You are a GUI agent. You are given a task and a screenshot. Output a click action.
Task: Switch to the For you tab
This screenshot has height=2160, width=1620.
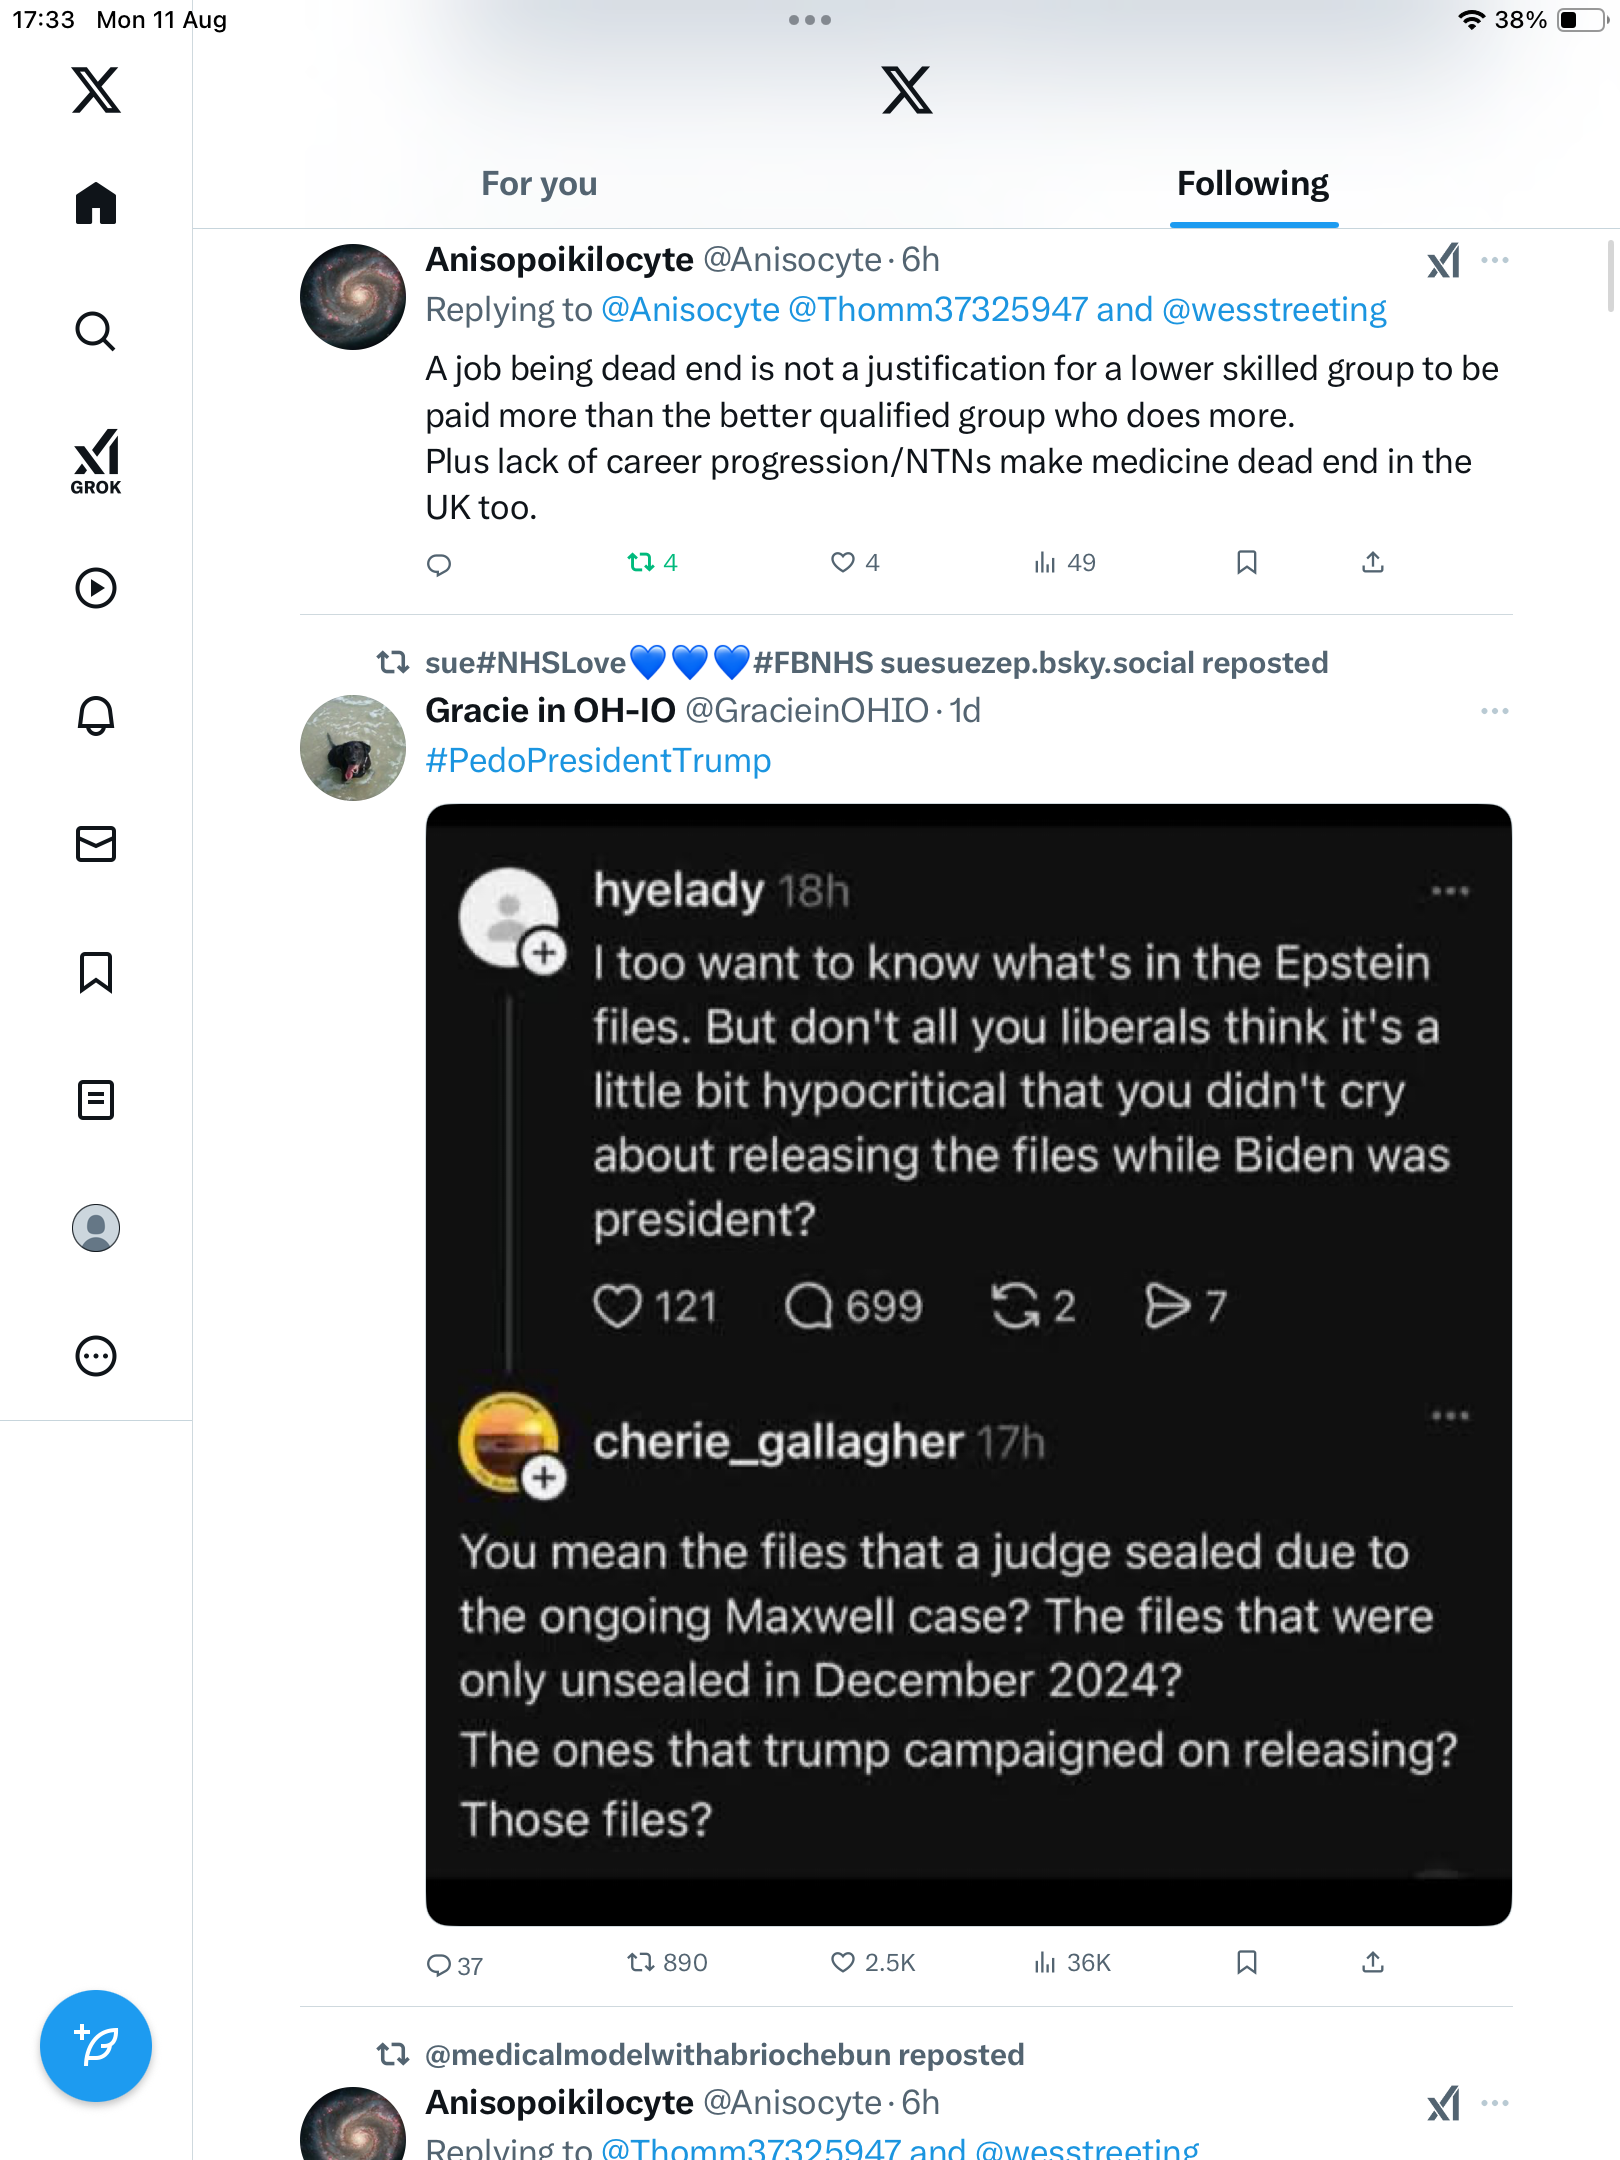coord(539,184)
